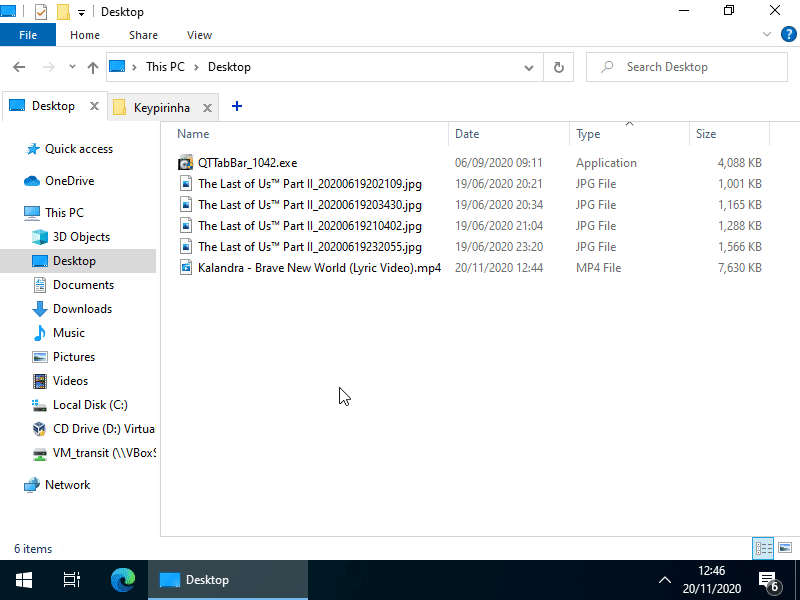Show hidden system tray icons

(665, 580)
